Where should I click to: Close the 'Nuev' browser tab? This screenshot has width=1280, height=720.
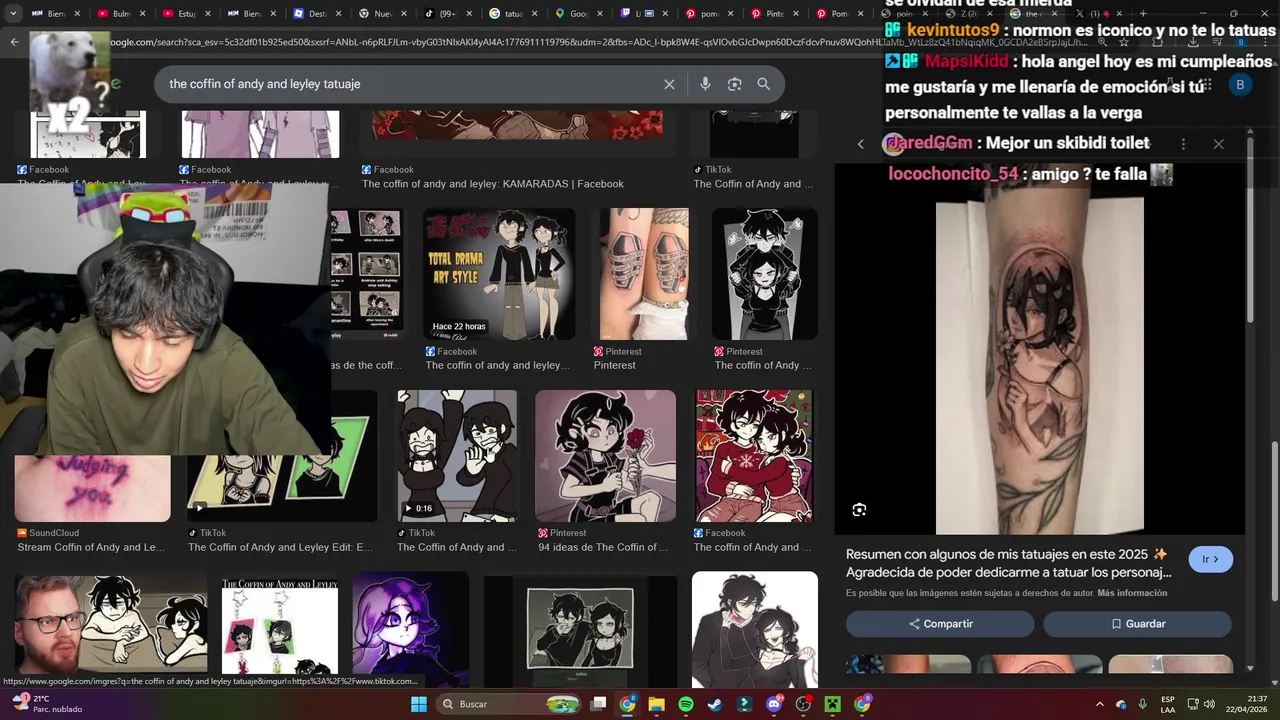[x=404, y=14]
